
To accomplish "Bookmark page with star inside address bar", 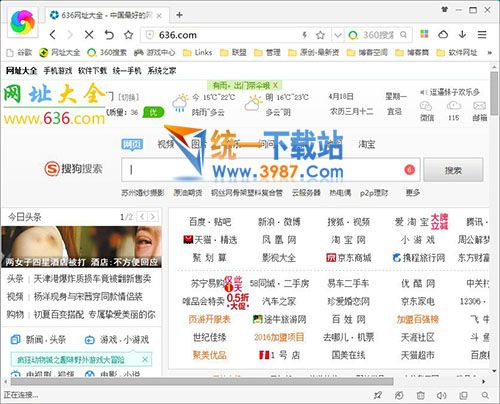I will pos(320,35).
